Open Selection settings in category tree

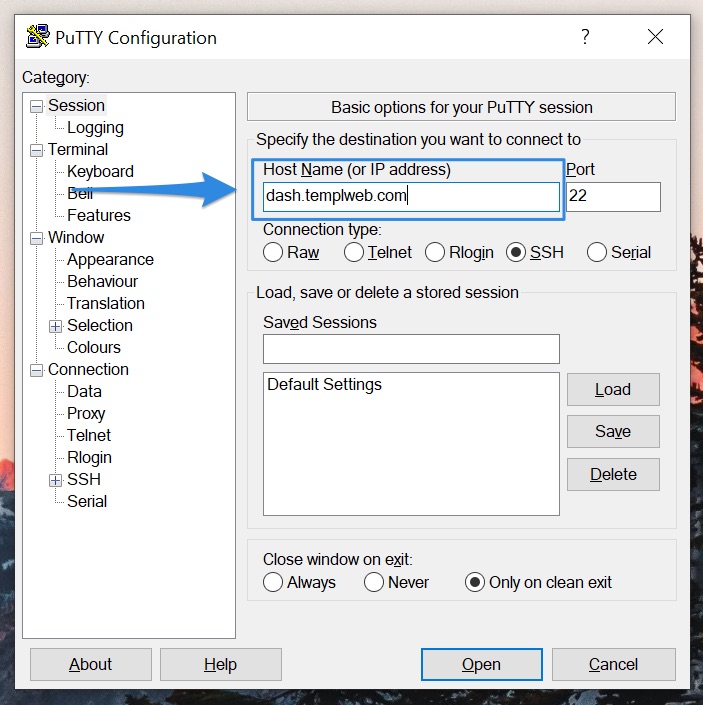click(100, 326)
